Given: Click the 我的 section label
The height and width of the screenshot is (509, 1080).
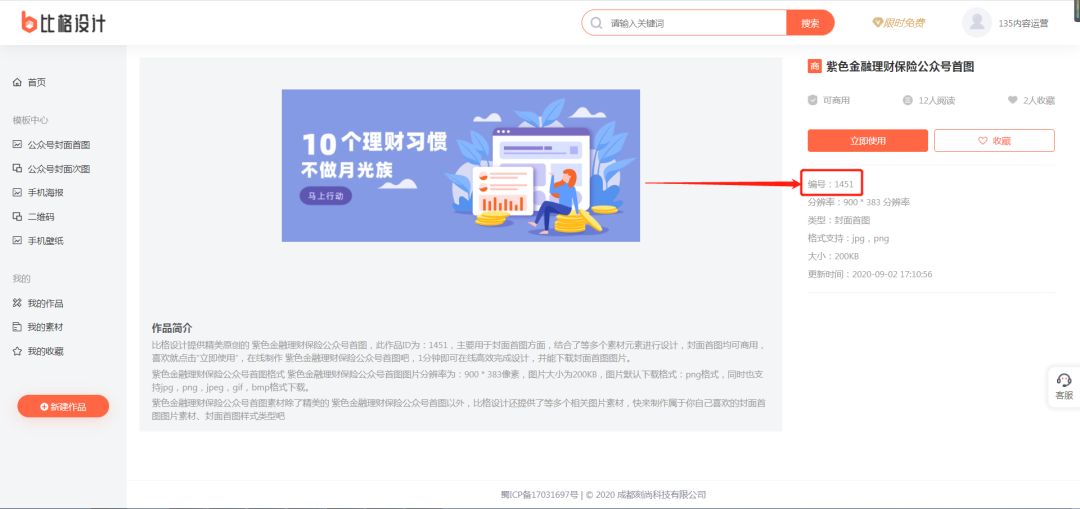Looking at the screenshot, I should [21, 279].
